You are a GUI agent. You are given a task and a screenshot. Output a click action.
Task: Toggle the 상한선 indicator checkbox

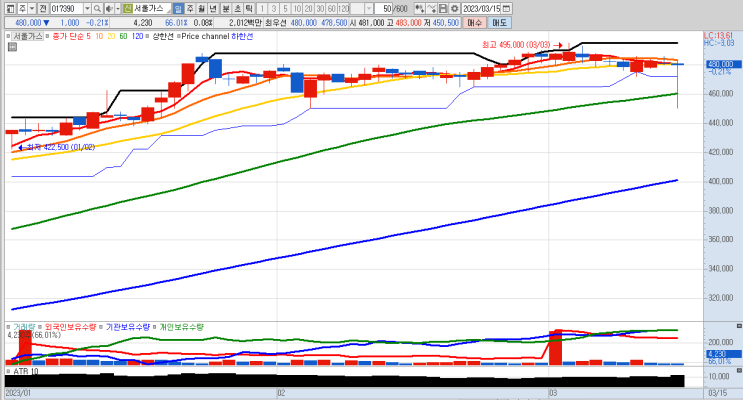pyautogui.click(x=147, y=36)
